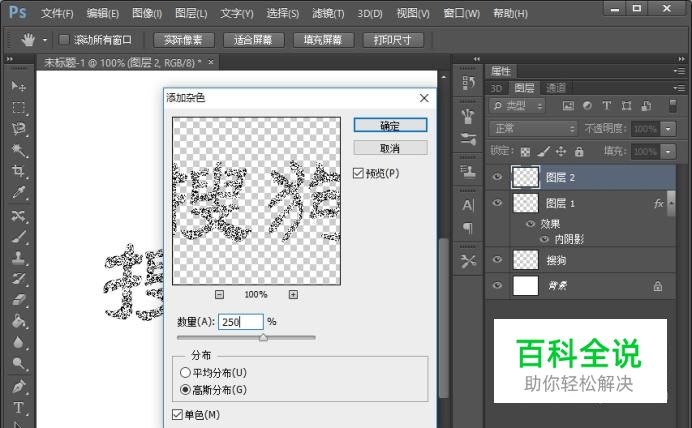Select the Move tool
Viewport: 692px width, 428px height.
coord(18,86)
